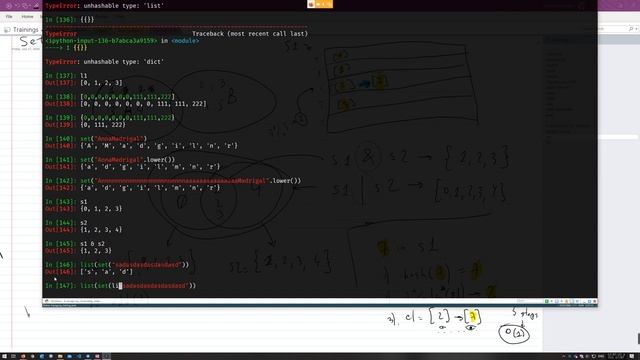Click the In [145] line s1 & s2

[75, 244]
